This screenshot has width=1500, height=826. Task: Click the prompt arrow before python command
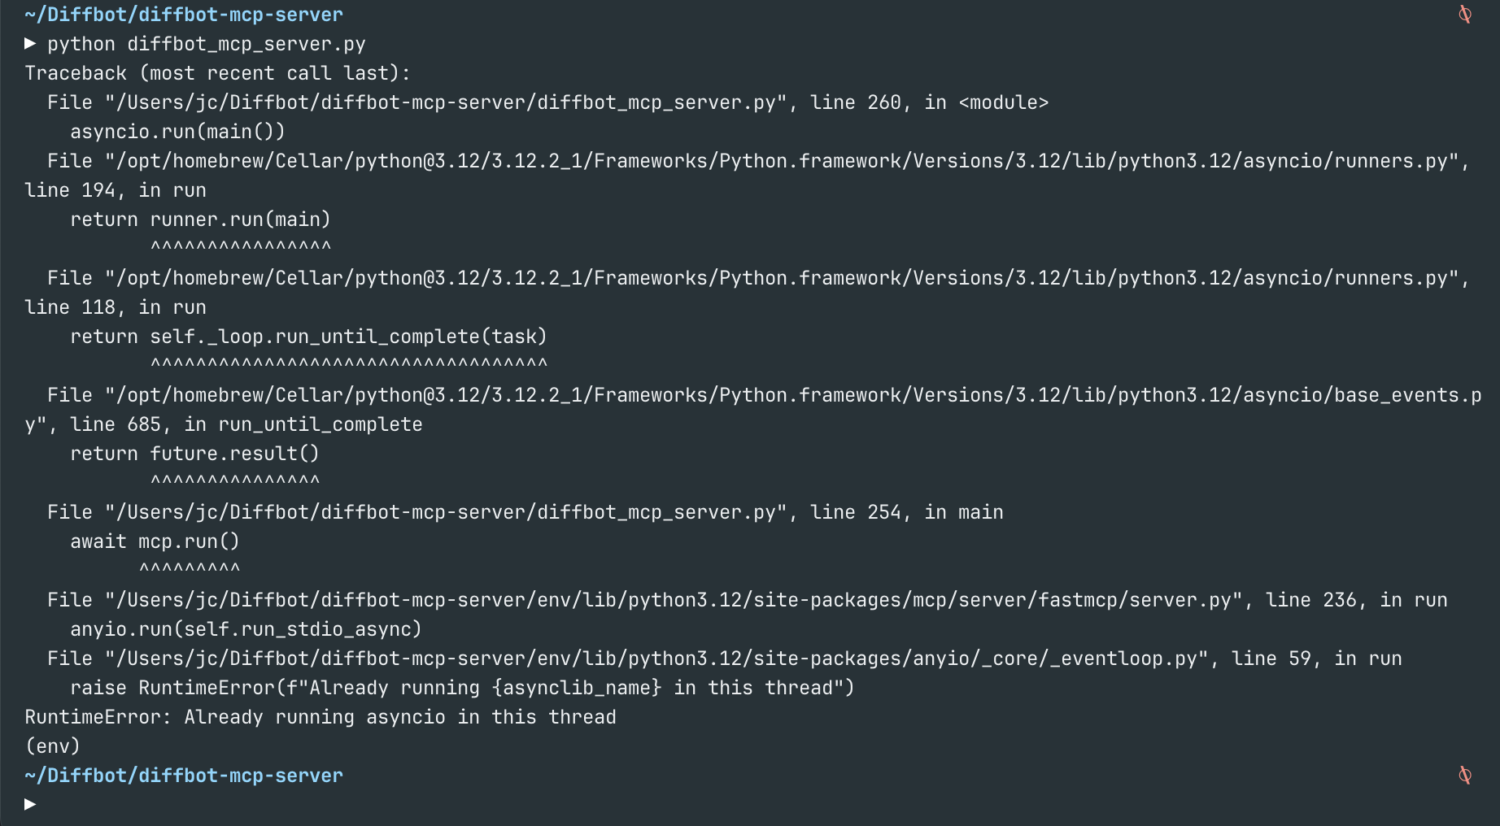pos(30,44)
